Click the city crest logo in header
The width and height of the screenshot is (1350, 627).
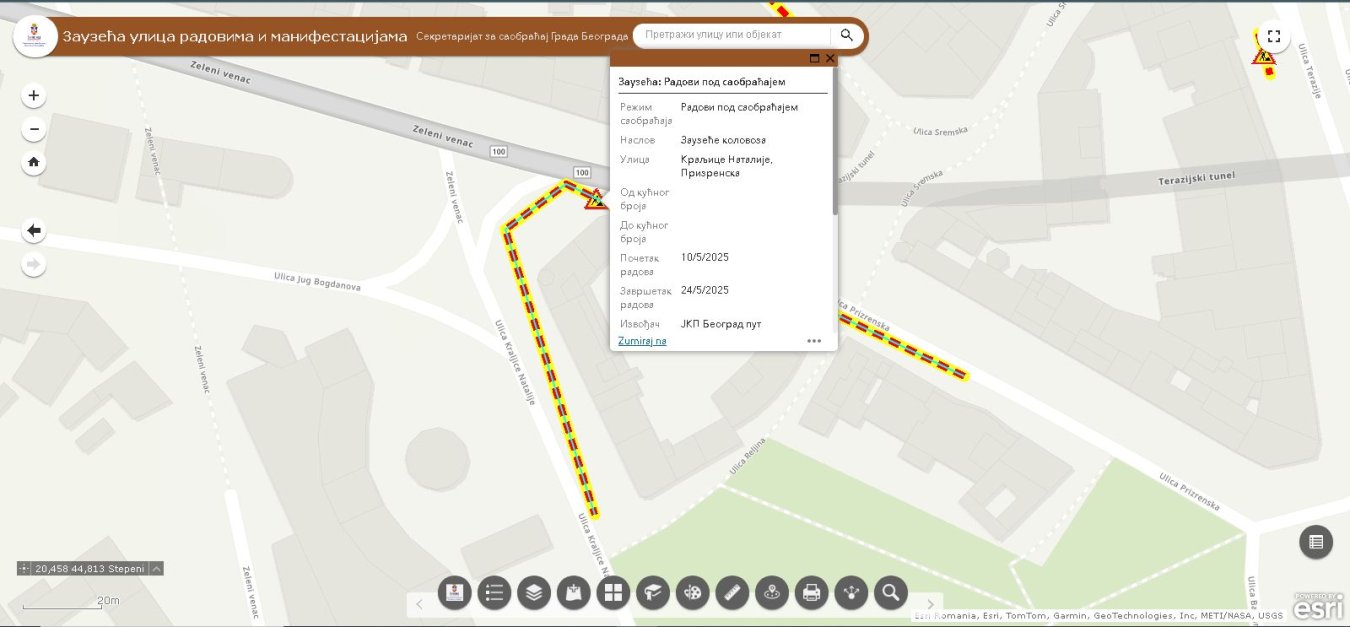(x=34, y=36)
